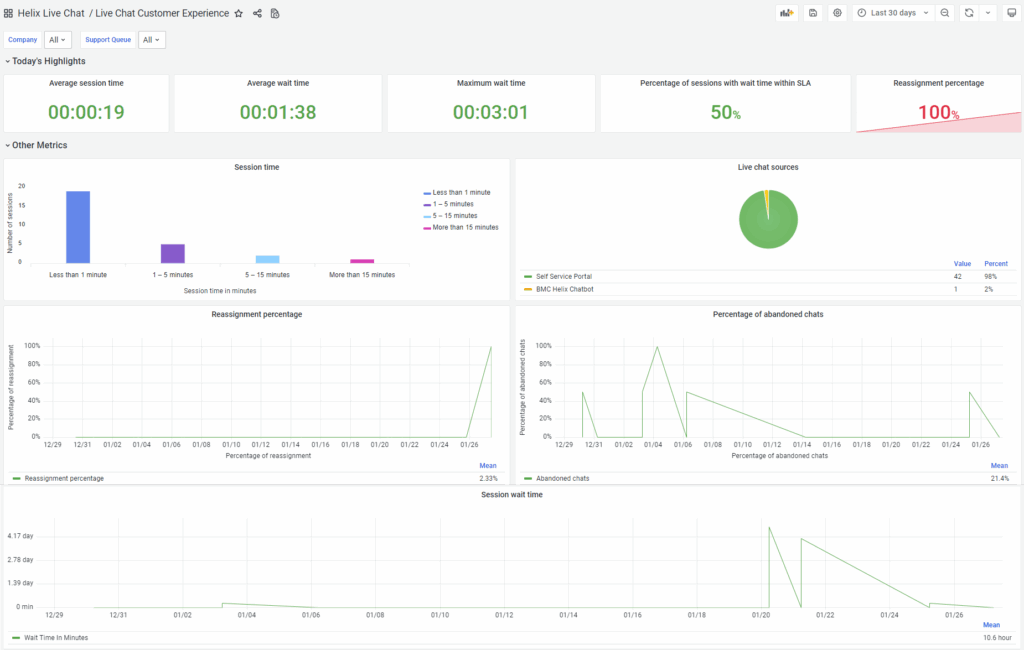This screenshot has height=650, width=1024.
Task: Cycle view mode using the monitor icon
Action: (1010, 13)
